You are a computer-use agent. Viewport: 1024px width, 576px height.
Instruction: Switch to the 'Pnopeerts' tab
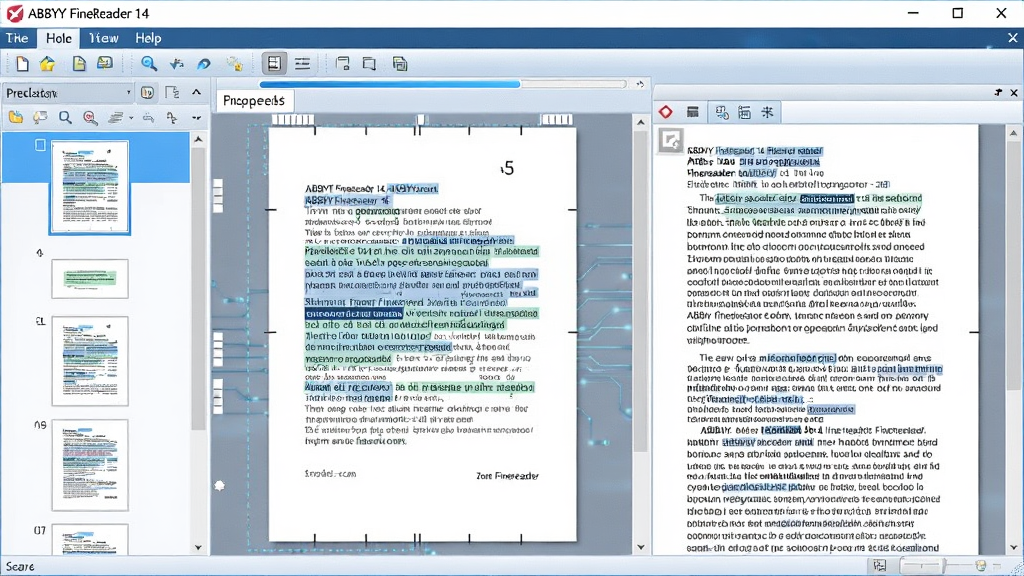pyautogui.click(x=254, y=101)
